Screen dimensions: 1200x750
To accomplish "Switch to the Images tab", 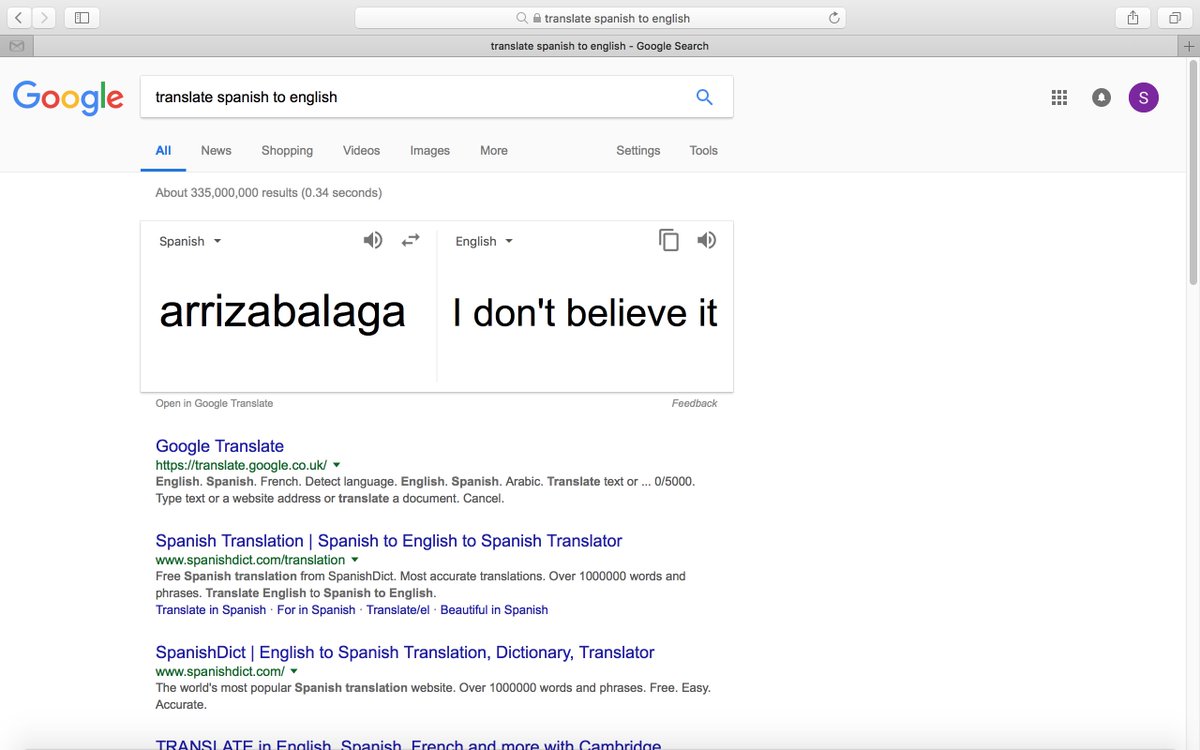I will point(430,150).
